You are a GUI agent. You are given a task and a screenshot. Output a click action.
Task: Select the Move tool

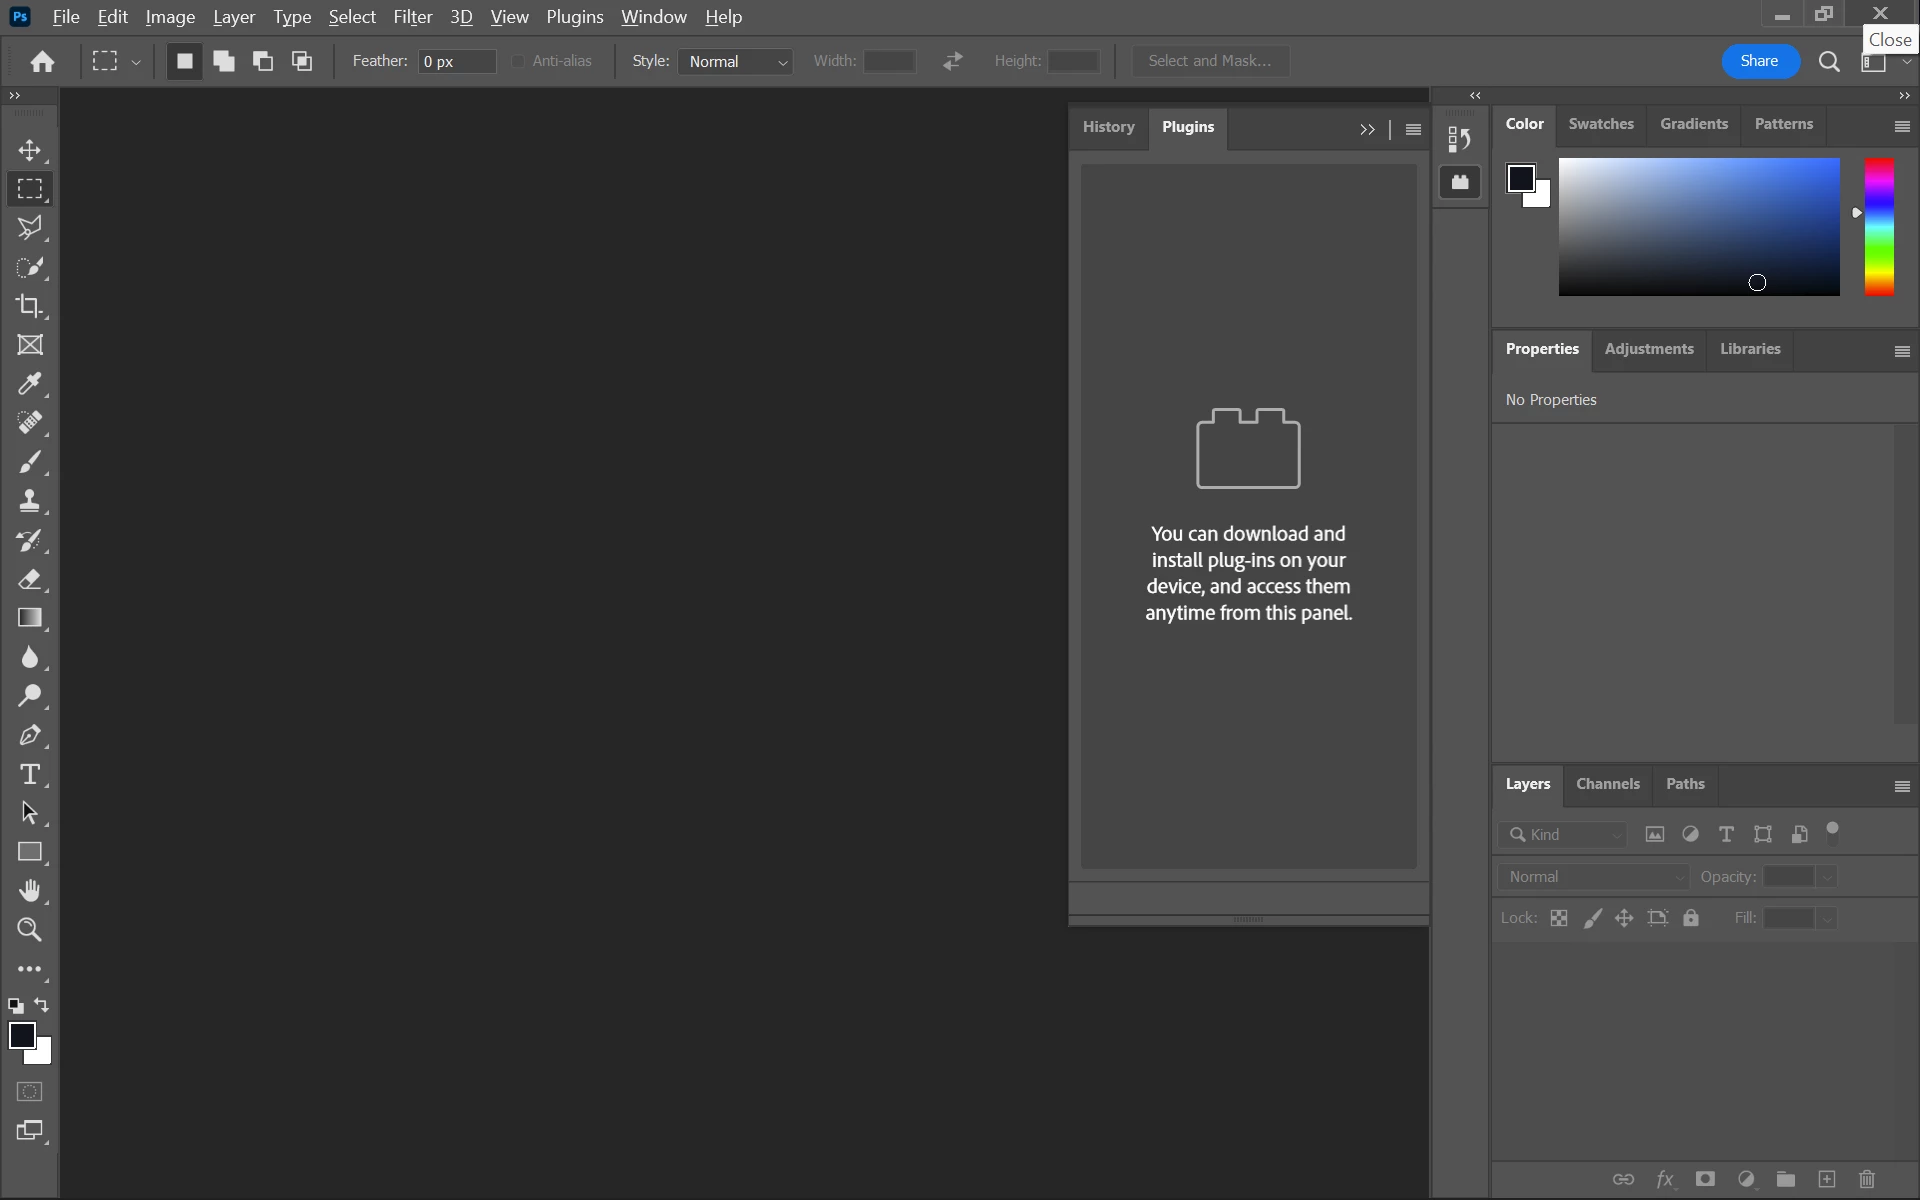click(30, 150)
